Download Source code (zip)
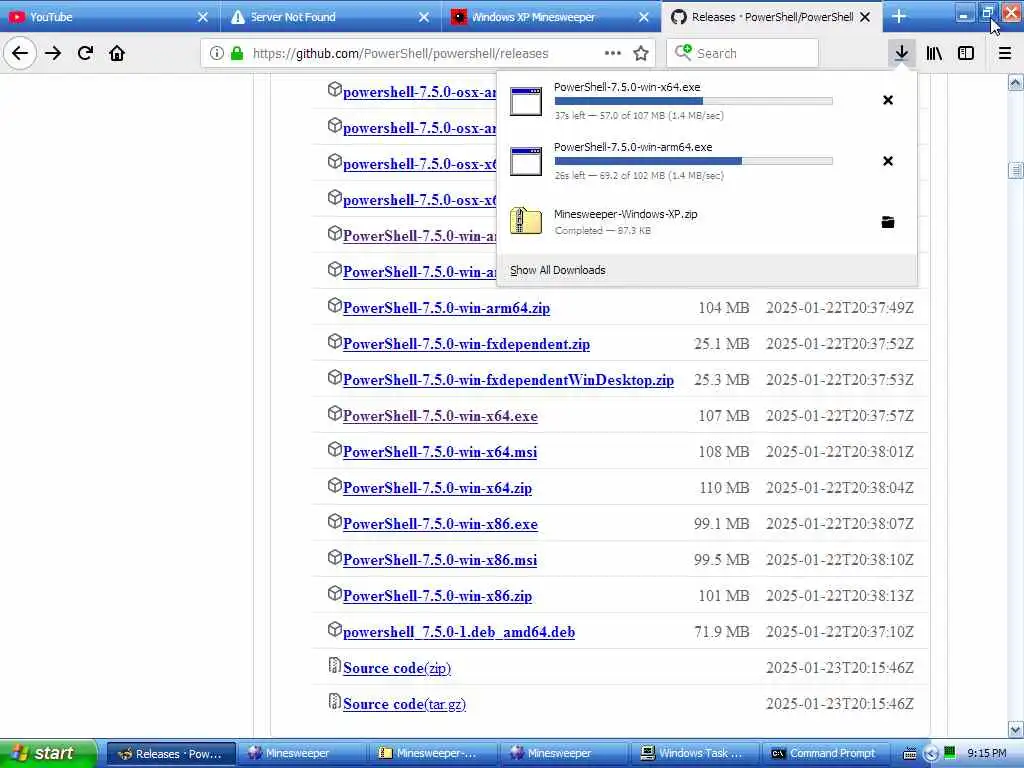 tap(396, 667)
